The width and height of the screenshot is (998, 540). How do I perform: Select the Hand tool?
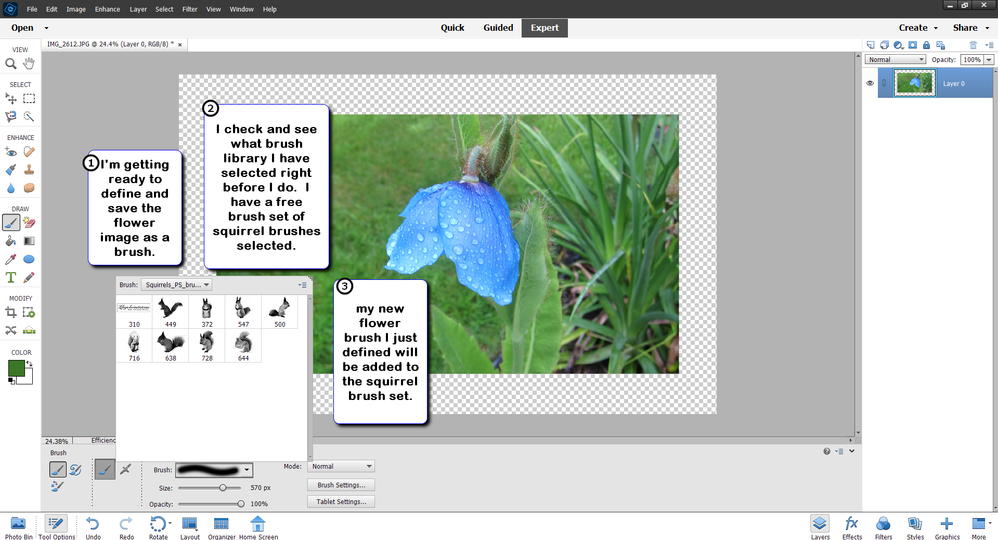click(29, 64)
